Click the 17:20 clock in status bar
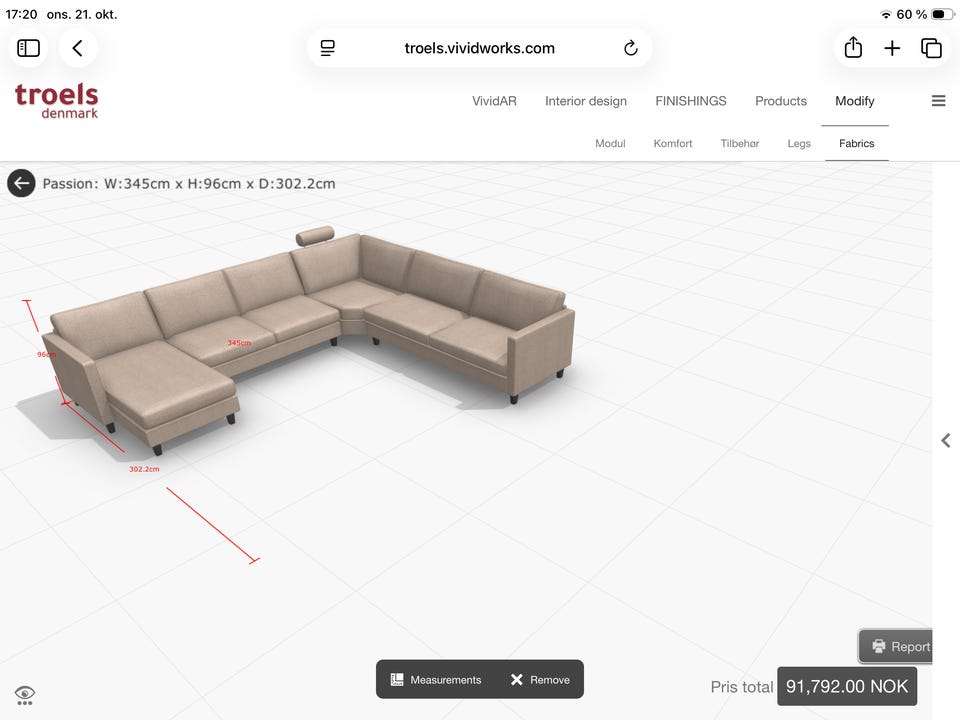This screenshot has width=960, height=720. tap(21, 14)
